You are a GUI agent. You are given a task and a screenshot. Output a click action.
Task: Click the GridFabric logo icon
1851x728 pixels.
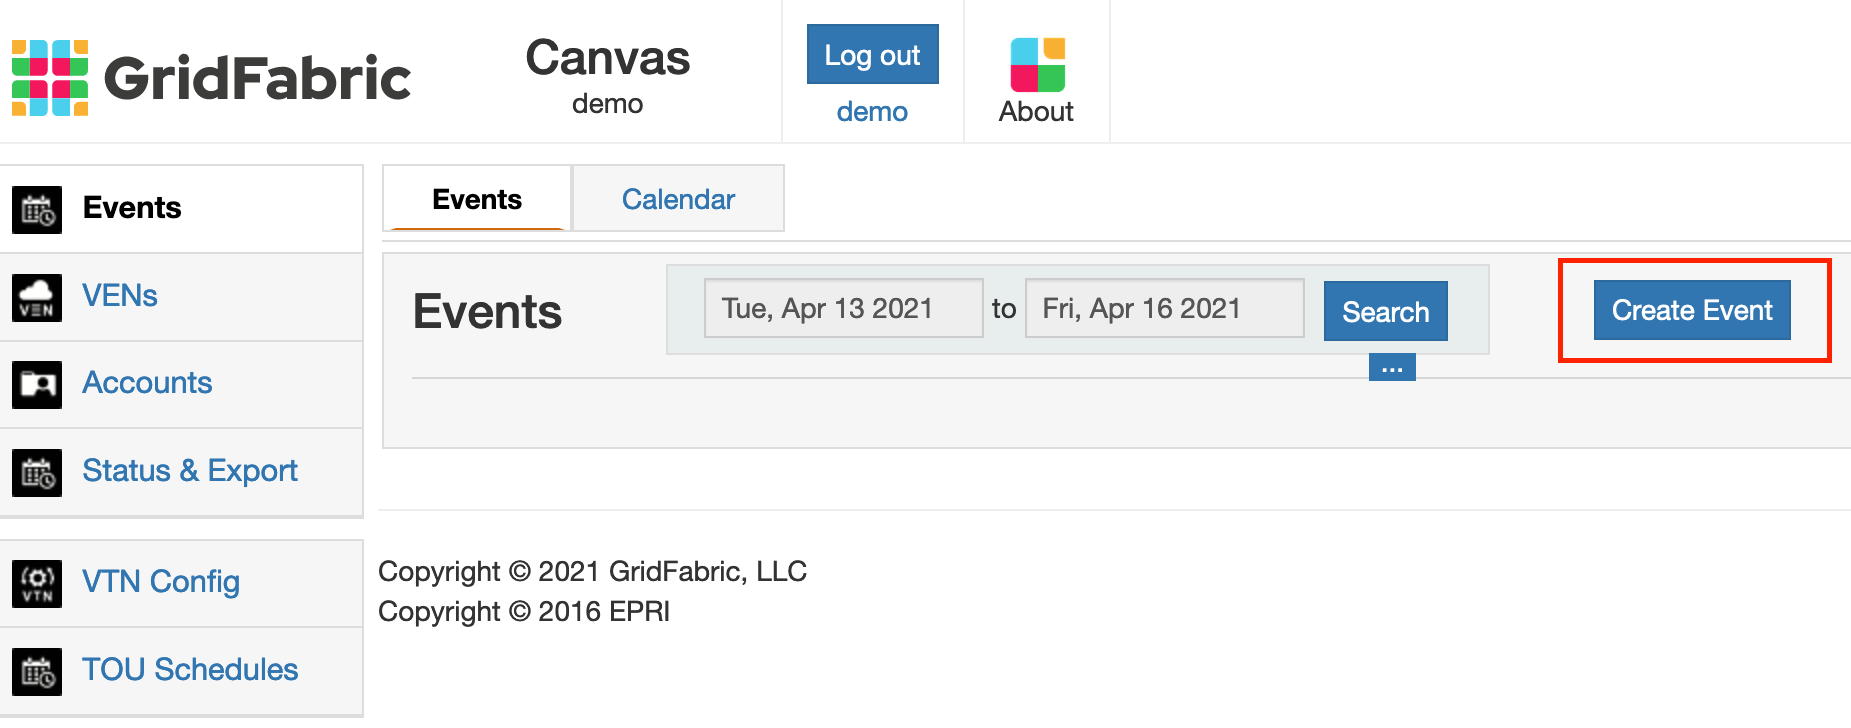tap(50, 78)
